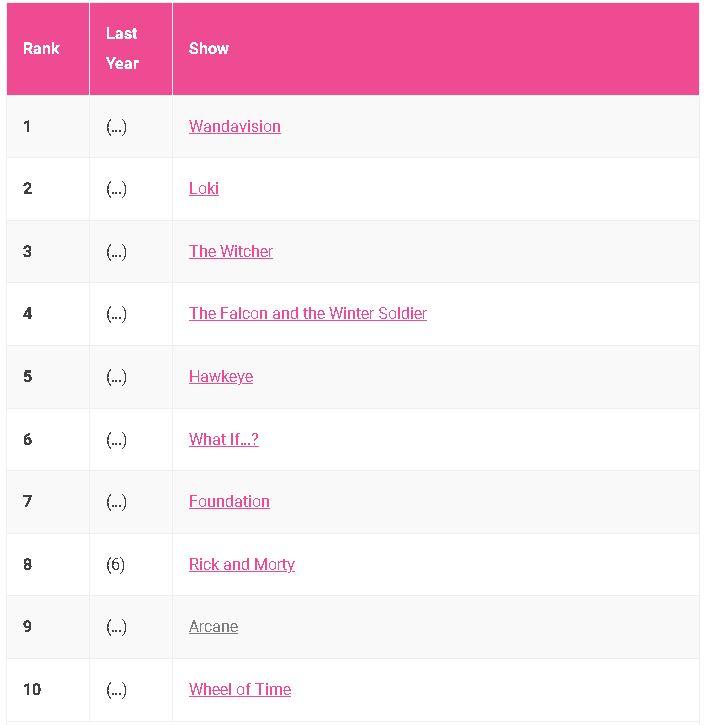Select rank number 1 cell
Viewport: 709px width, 725px height.
(27, 126)
